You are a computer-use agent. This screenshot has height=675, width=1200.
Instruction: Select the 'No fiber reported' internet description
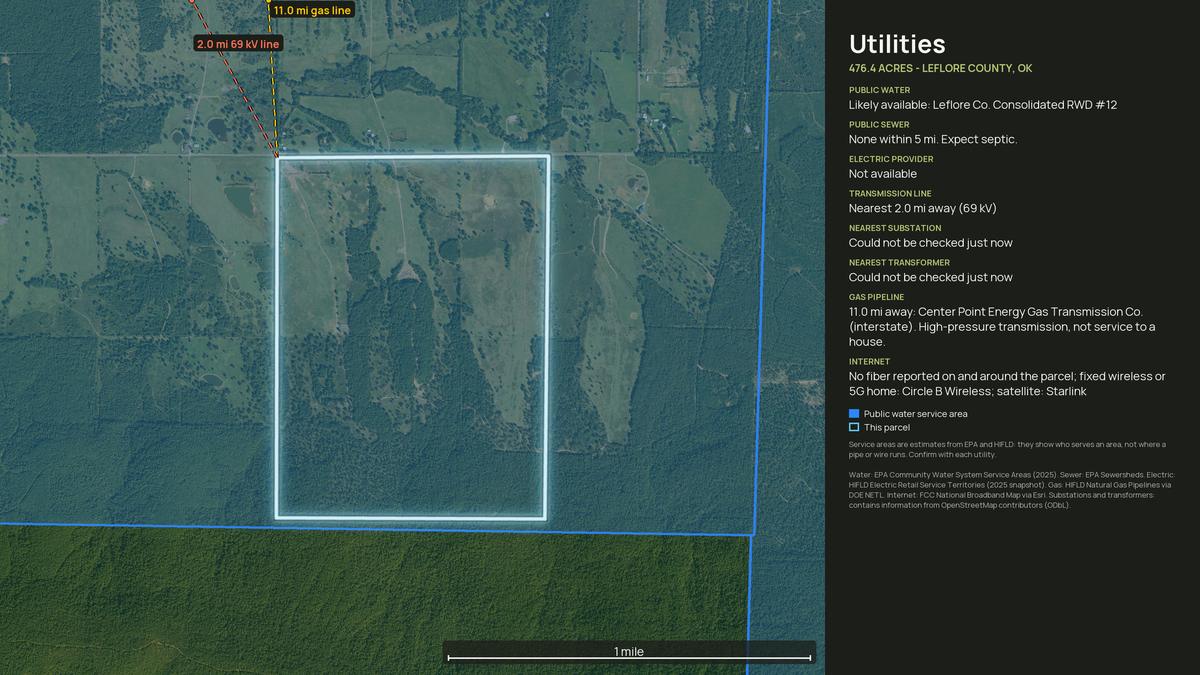click(x=1007, y=384)
